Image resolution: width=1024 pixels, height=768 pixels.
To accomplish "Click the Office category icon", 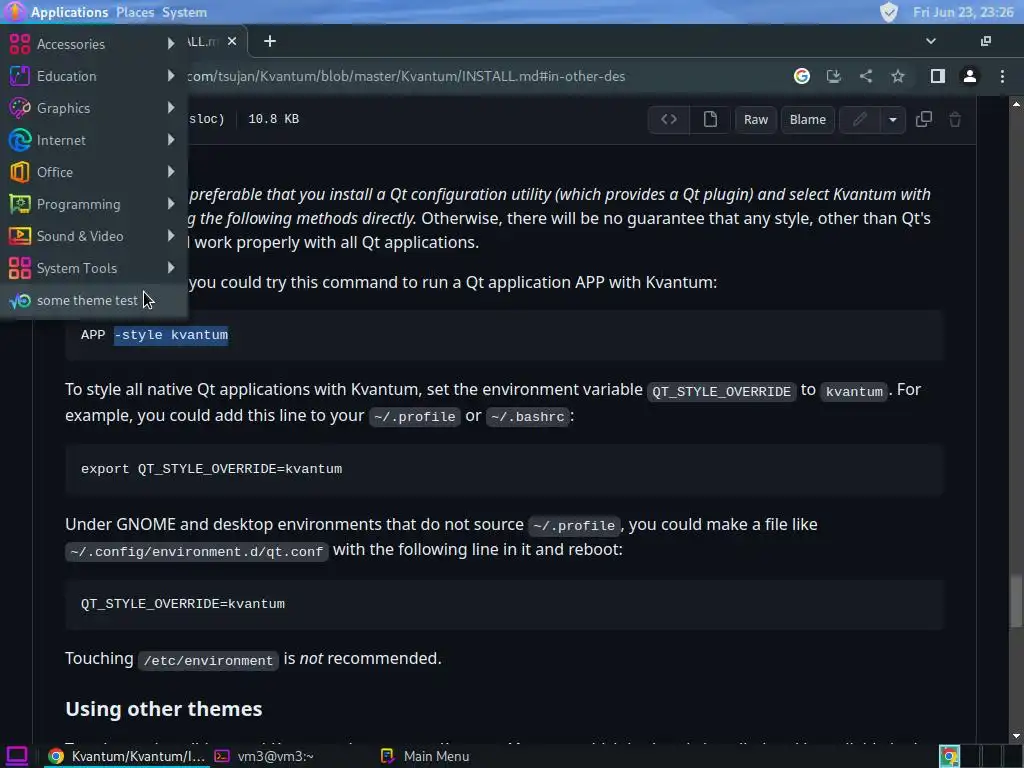I will click(20, 172).
